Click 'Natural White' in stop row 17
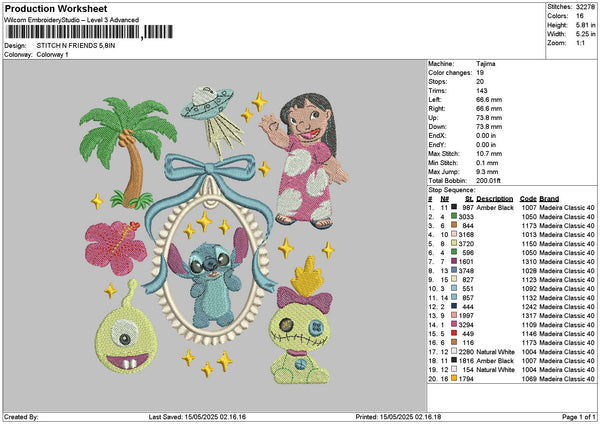 [x=496, y=352]
